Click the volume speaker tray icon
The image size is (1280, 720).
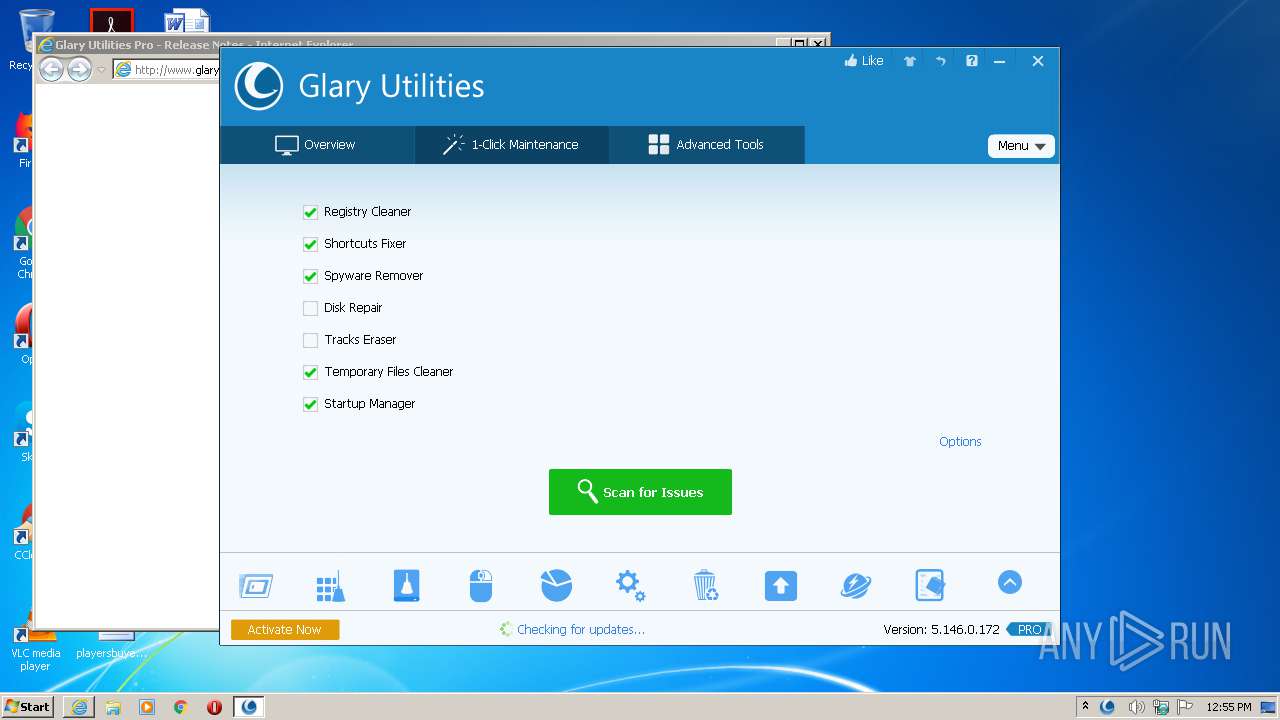coord(1135,707)
